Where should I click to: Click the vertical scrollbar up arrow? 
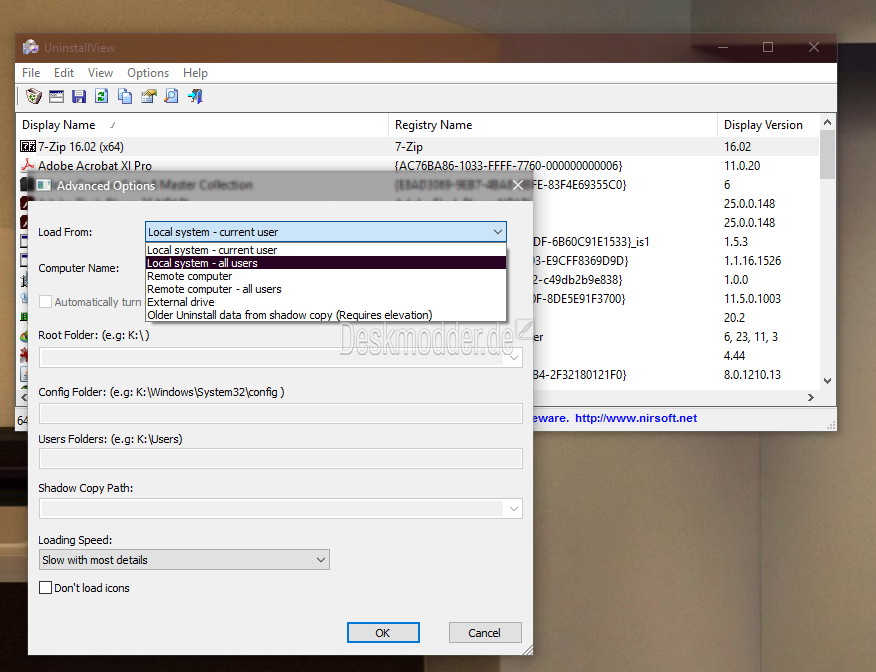827,122
